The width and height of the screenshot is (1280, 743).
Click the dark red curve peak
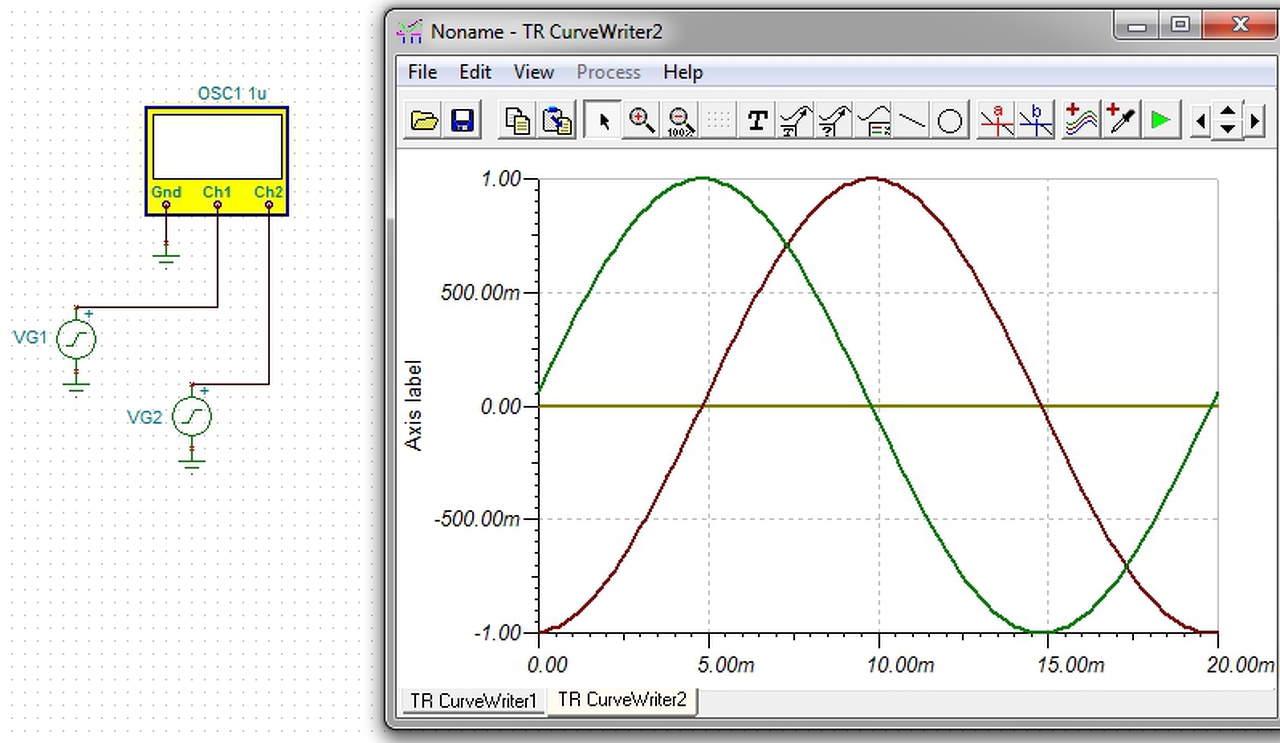[x=872, y=178]
